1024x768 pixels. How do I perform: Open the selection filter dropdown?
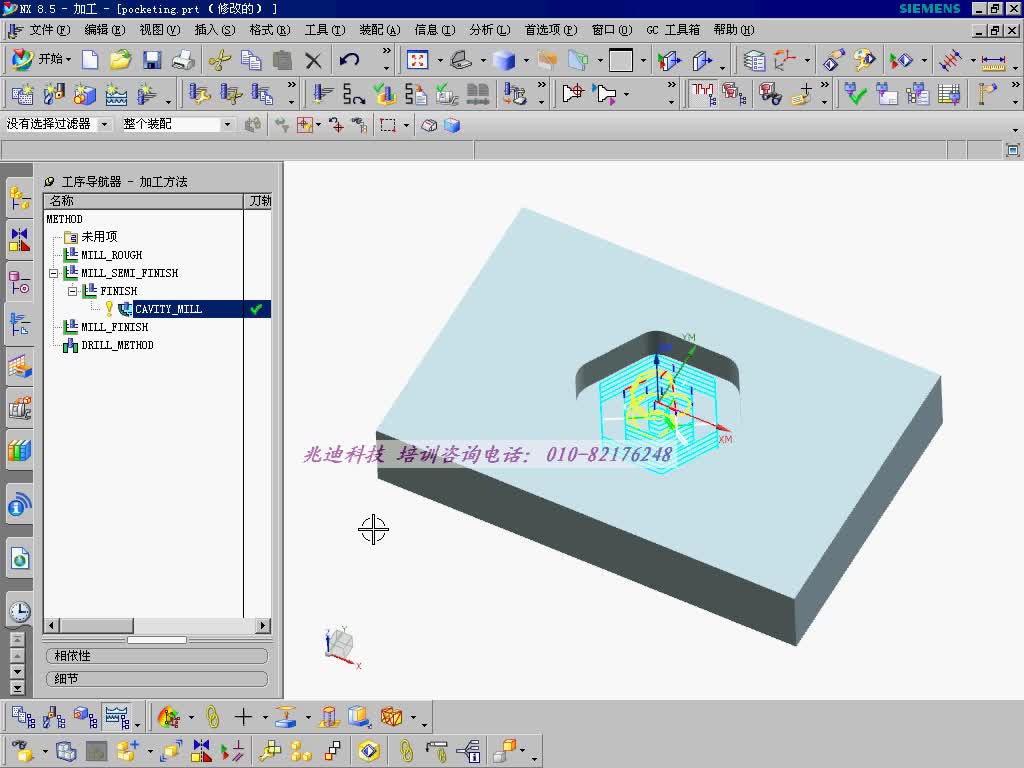click(104, 124)
